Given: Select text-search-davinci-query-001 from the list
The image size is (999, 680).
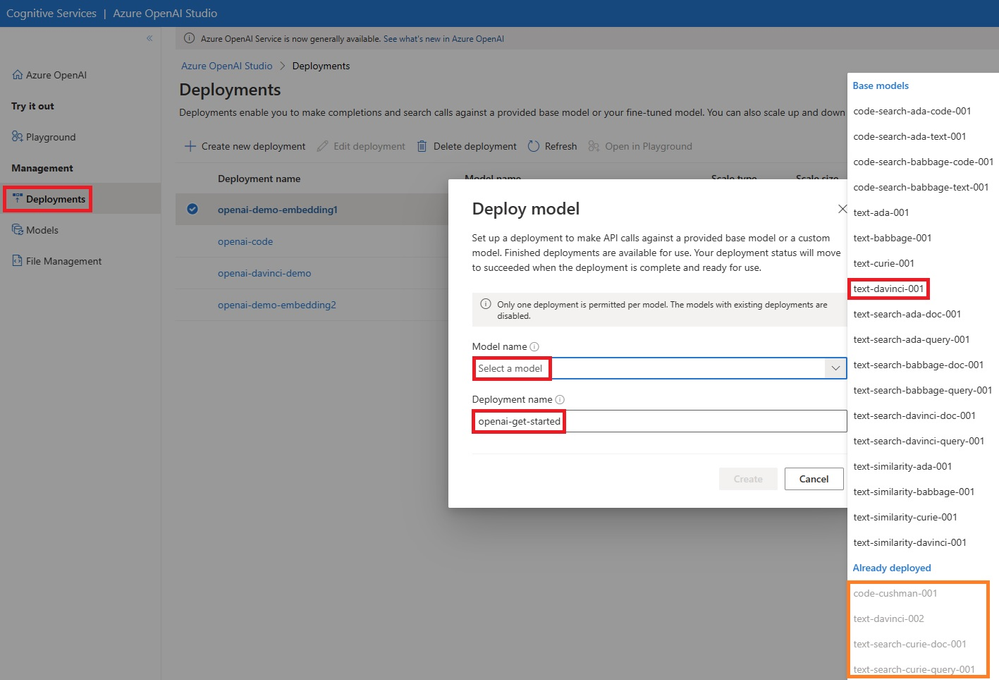Looking at the screenshot, I should pos(919,441).
